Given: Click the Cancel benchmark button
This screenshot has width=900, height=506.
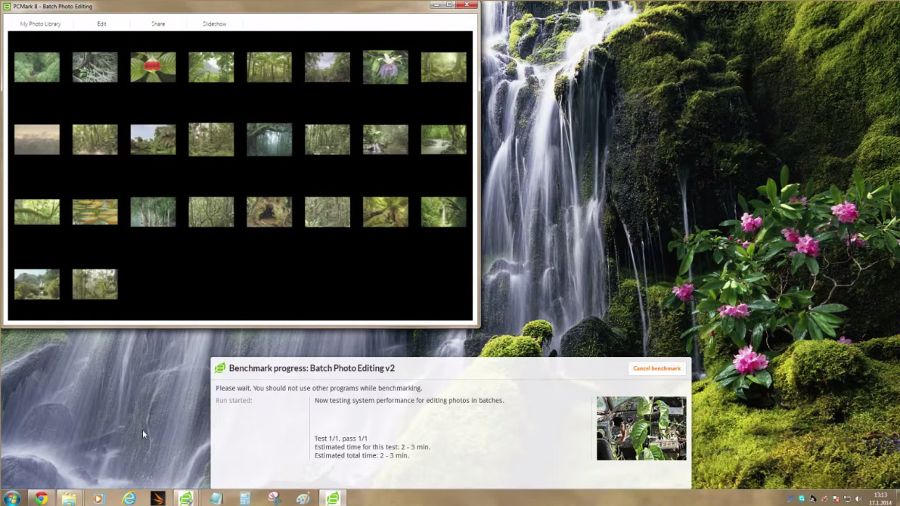Looking at the screenshot, I should click(657, 368).
